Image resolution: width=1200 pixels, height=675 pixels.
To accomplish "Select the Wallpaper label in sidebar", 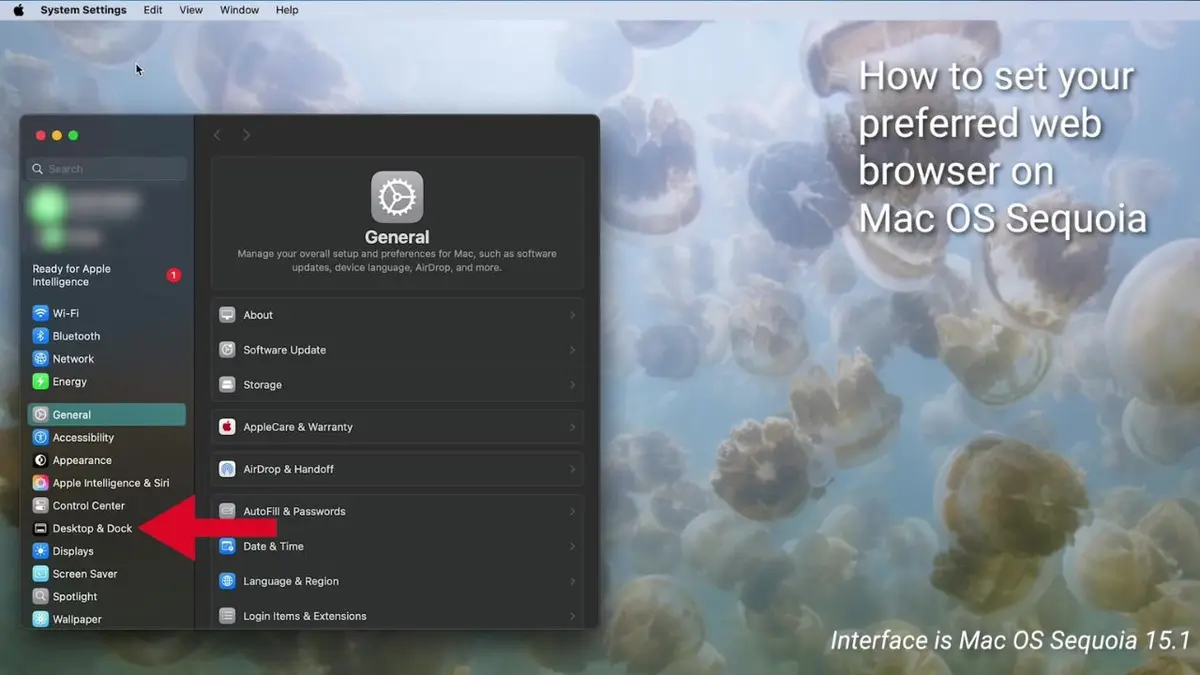I will (x=77, y=619).
